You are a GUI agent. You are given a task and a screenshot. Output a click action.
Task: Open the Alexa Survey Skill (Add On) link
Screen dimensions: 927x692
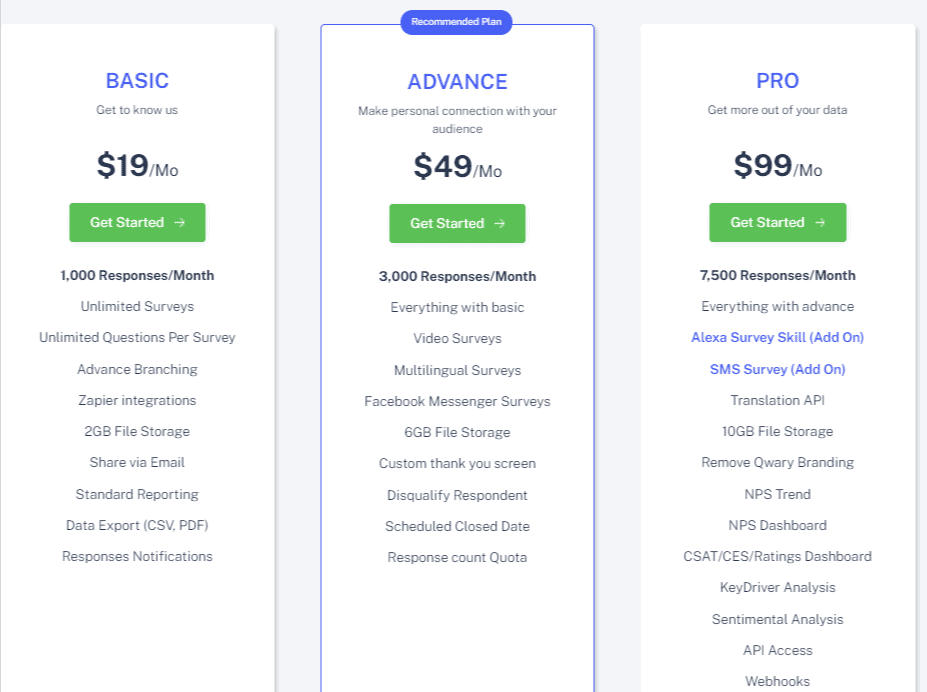point(777,337)
